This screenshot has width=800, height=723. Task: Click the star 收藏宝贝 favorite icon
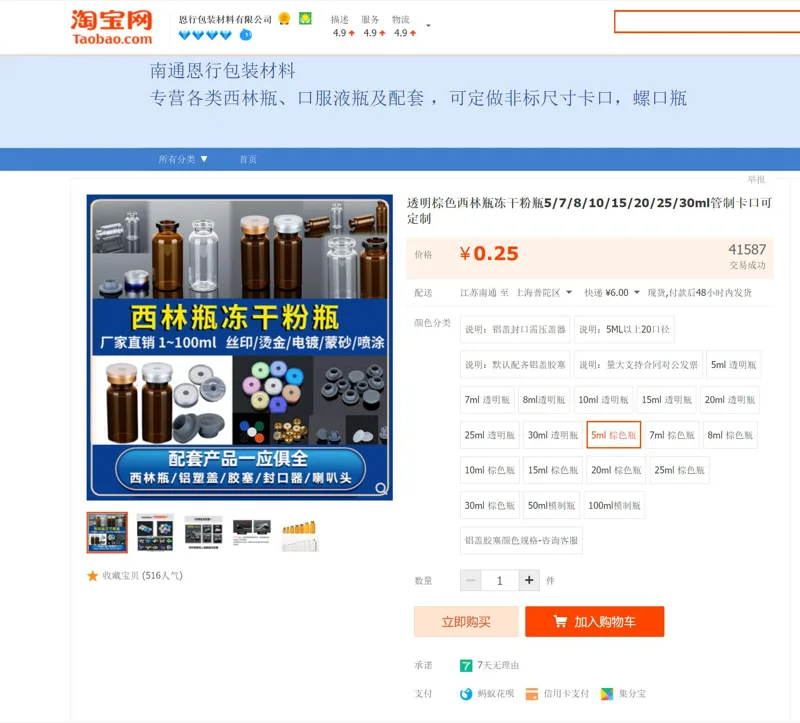click(92, 576)
